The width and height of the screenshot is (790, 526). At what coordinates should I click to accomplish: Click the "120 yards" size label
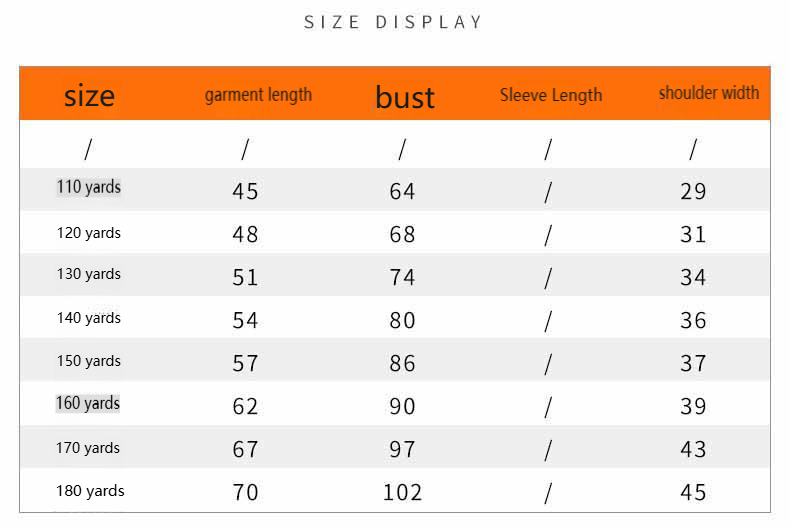(x=89, y=233)
